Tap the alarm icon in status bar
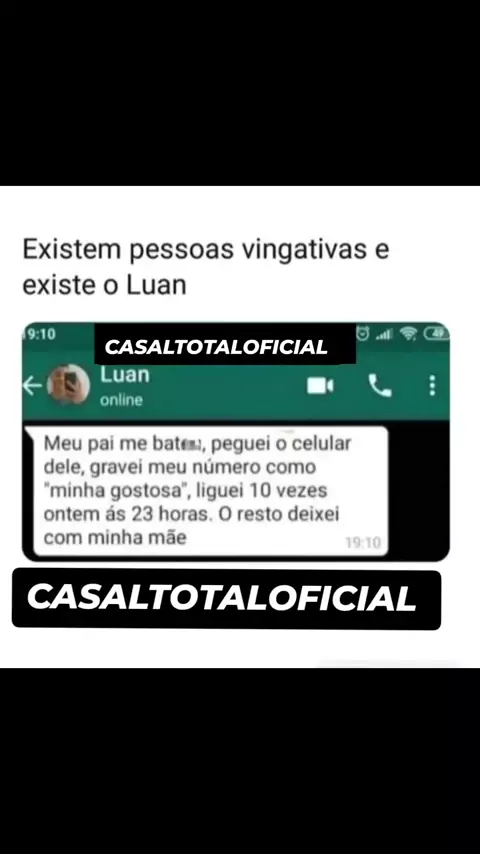The height and width of the screenshot is (854, 480). click(363, 333)
